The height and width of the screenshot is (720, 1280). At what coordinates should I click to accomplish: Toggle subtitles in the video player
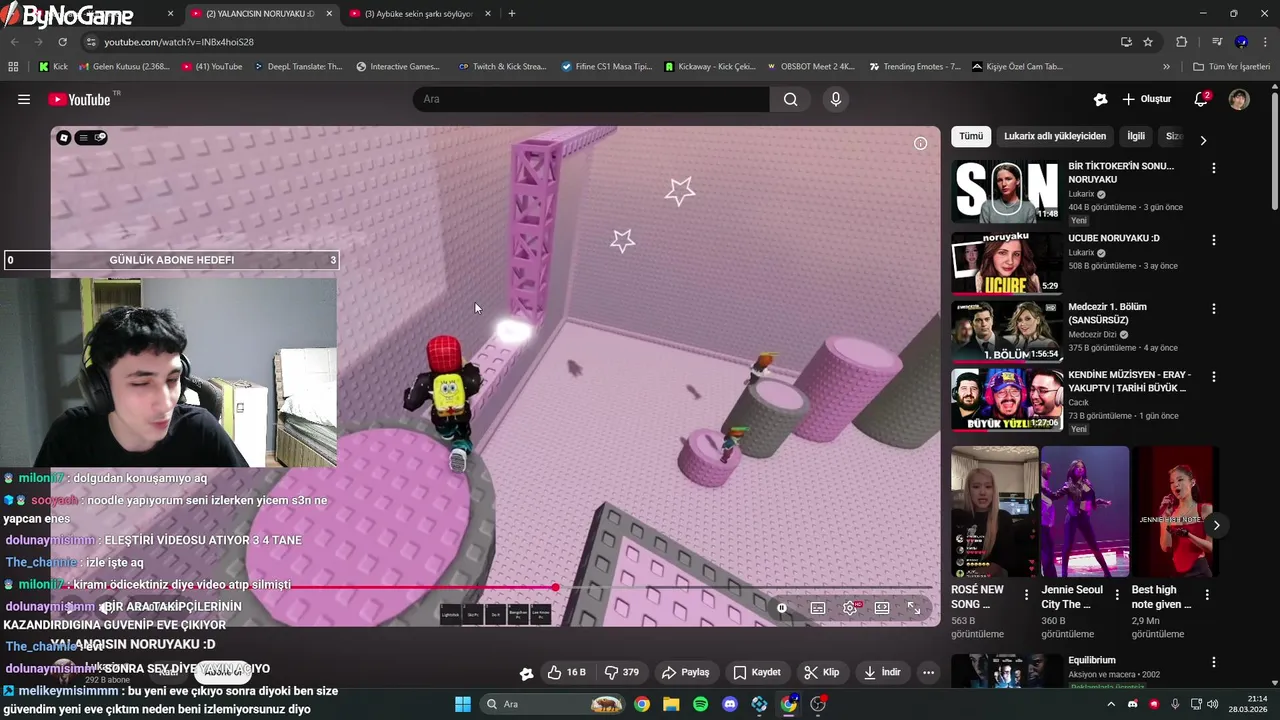point(818,607)
